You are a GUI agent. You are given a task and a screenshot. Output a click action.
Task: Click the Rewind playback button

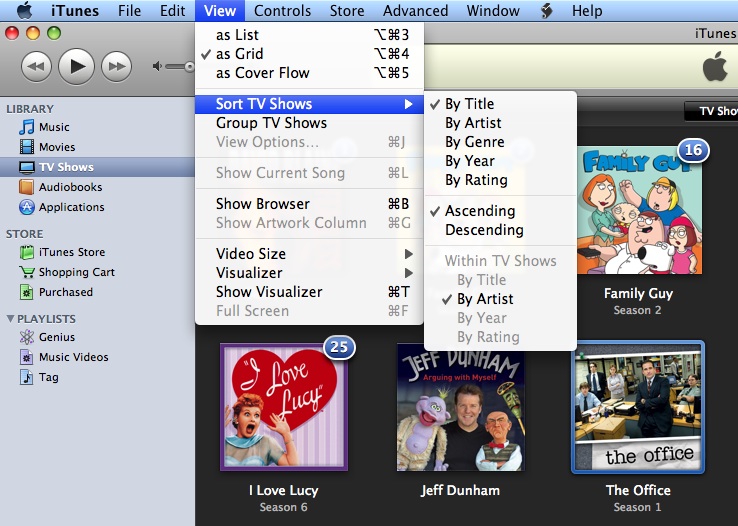pos(36,66)
